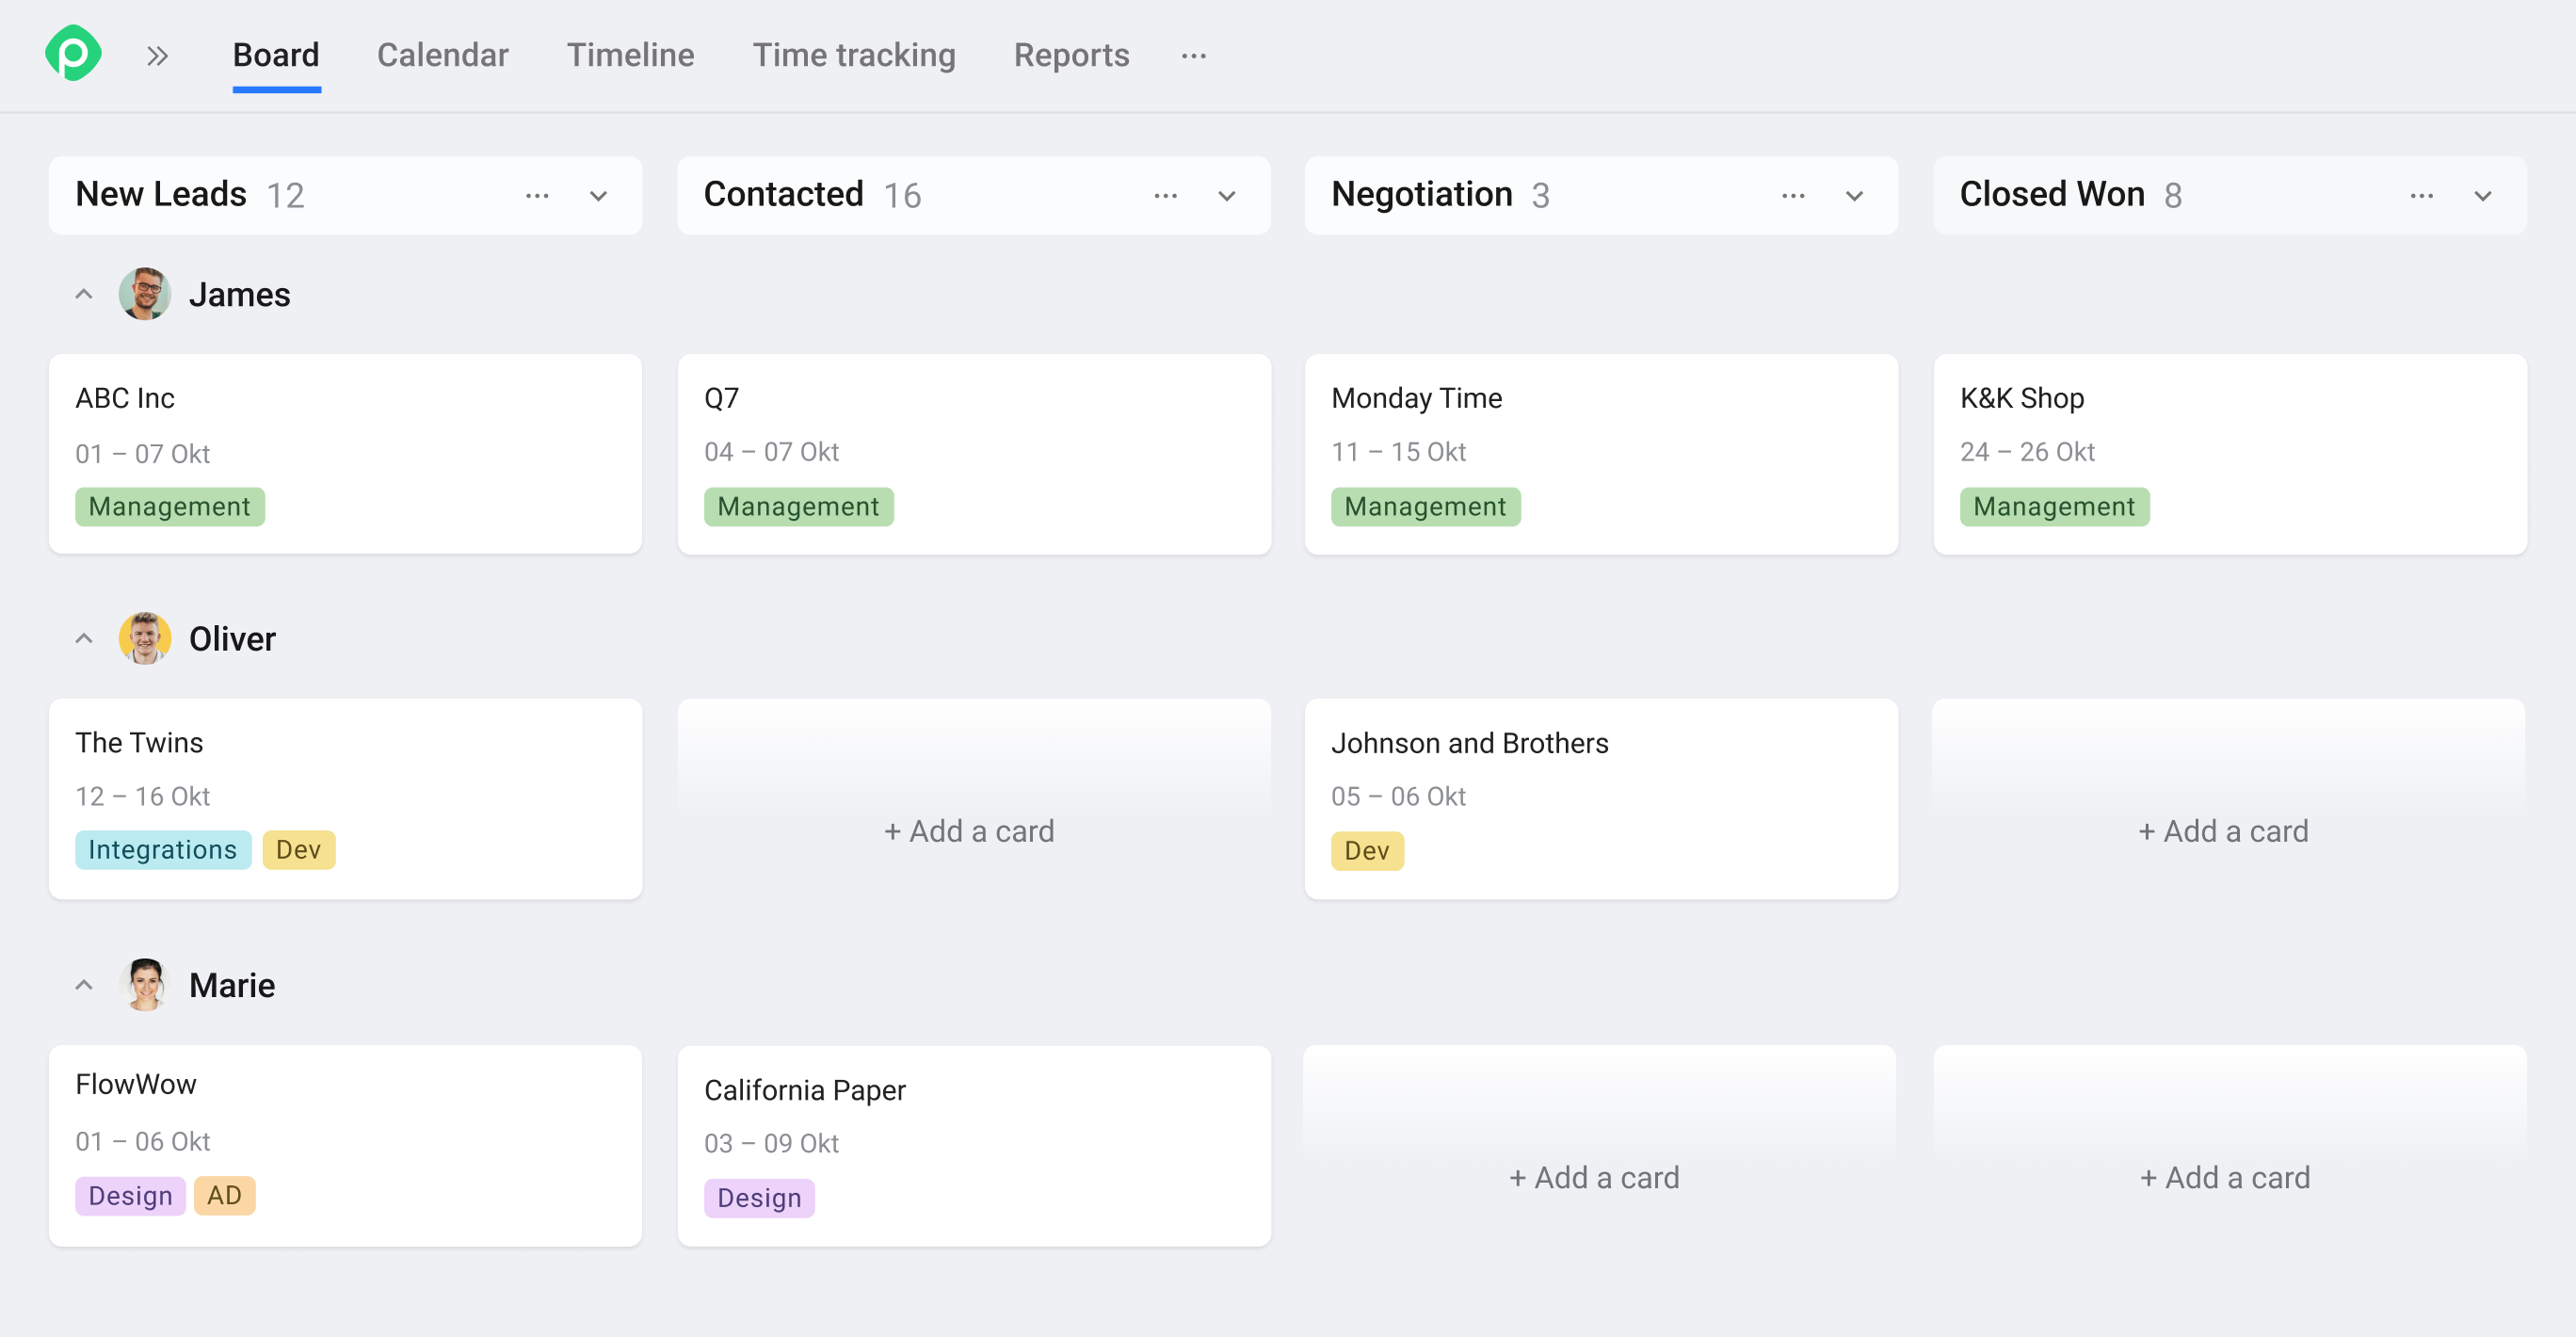Open the Closed Won column dropdown chevron
The image size is (2576, 1337).
point(2482,196)
